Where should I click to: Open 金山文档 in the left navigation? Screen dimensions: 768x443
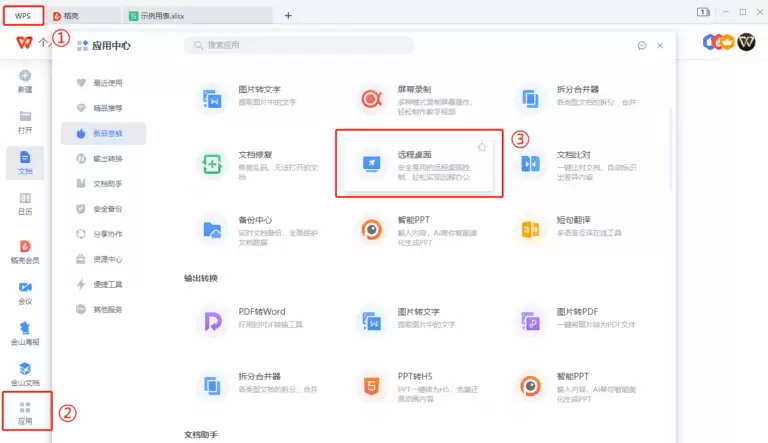25,374
